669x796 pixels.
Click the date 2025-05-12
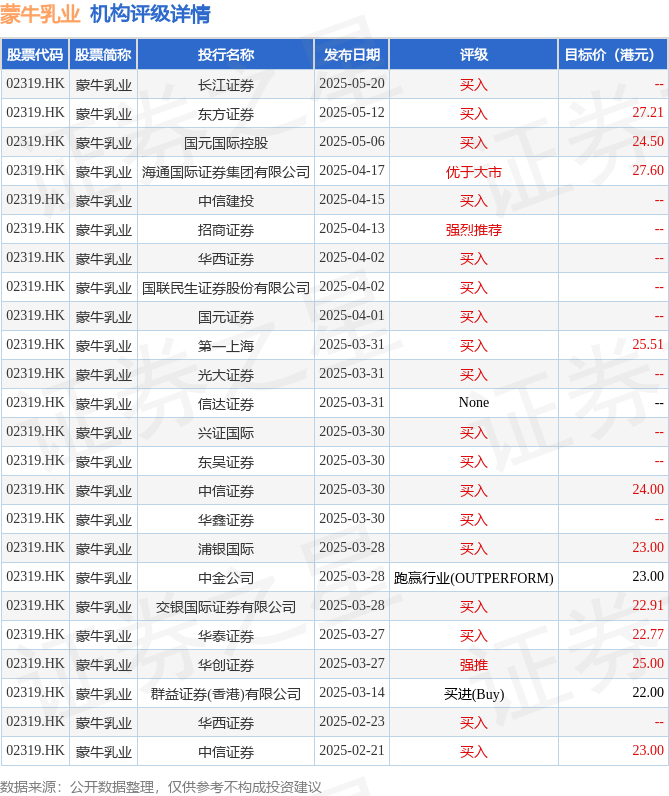352,112
